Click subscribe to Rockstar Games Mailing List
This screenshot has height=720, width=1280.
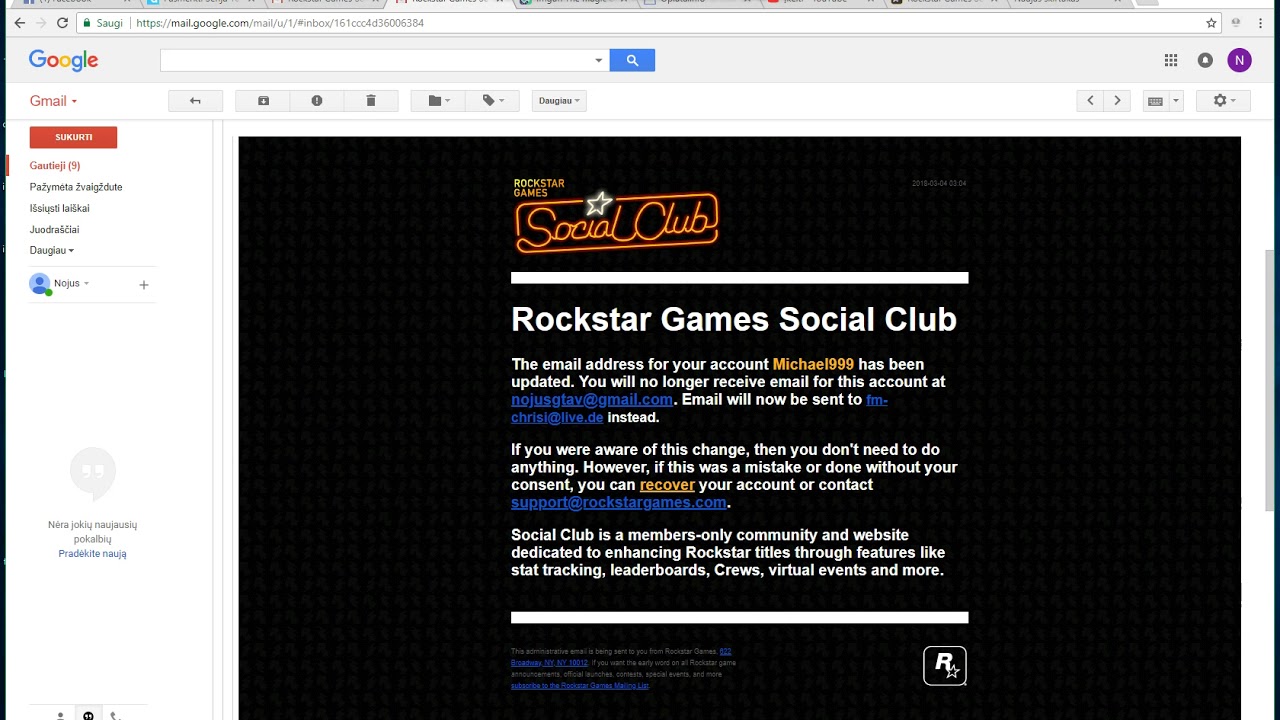click(580, 686)
